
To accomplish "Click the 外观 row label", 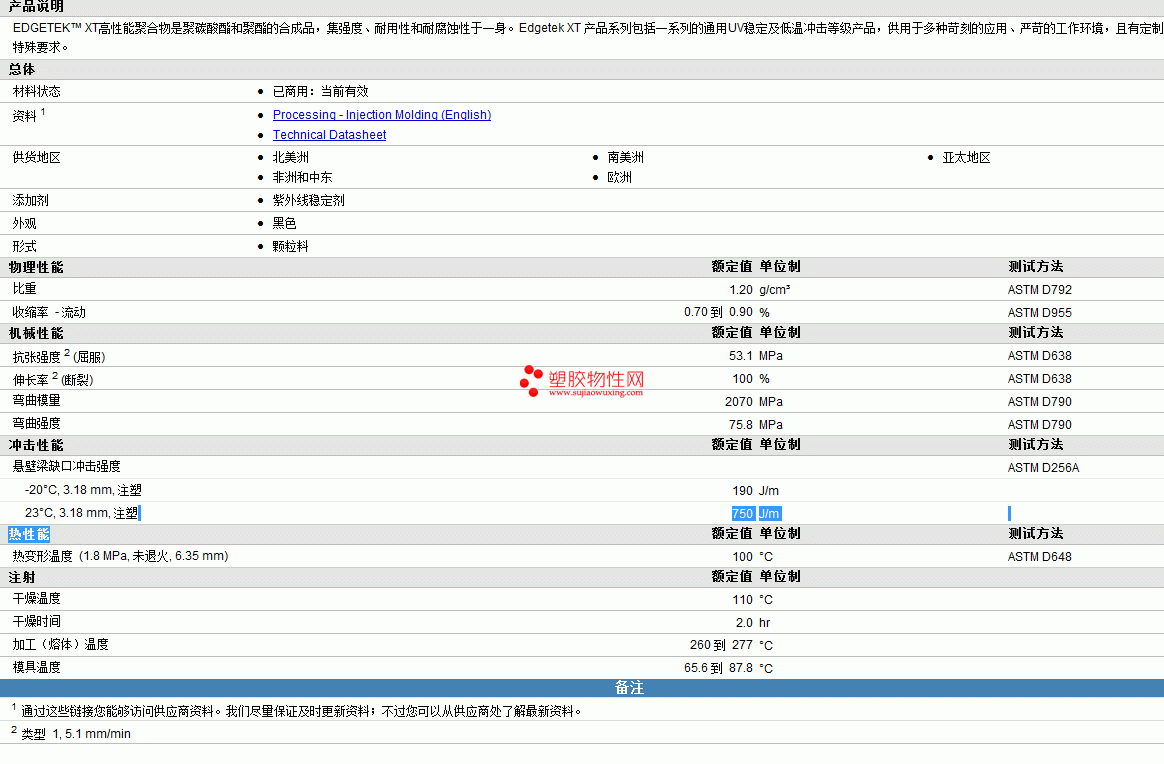I will click(x=24, y=223).
